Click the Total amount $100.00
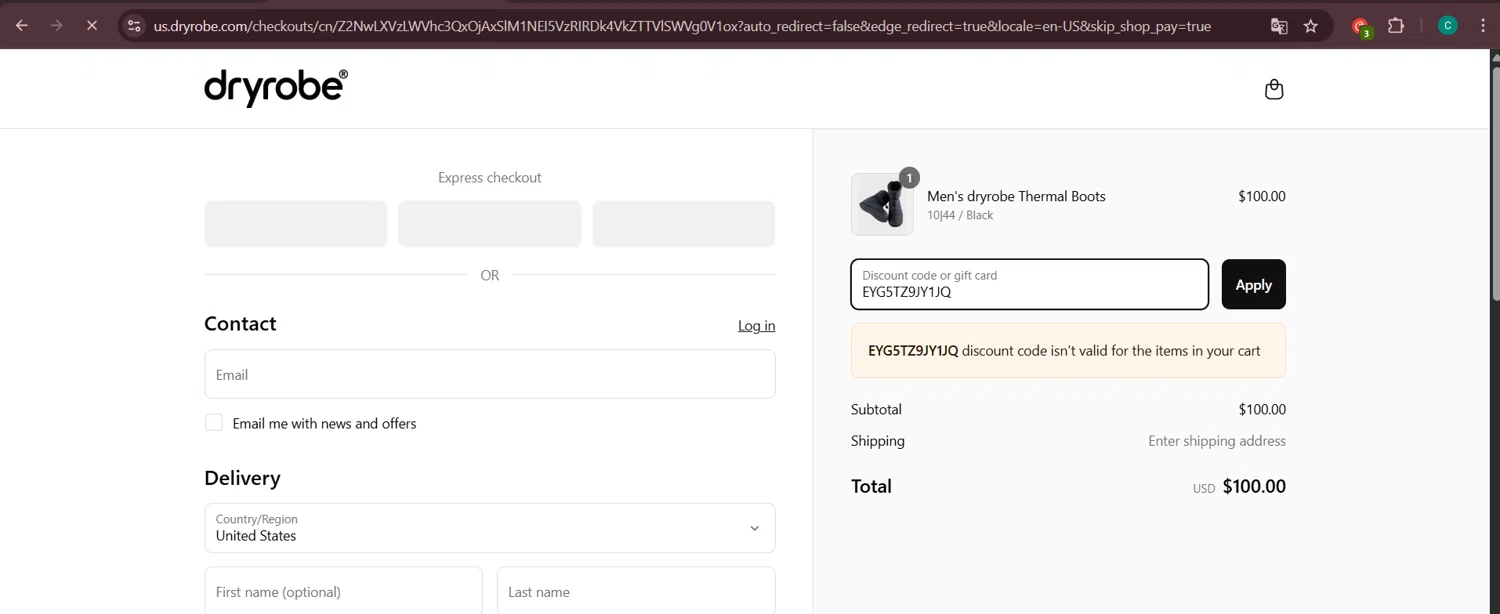Screen dimensions: 1500x614 tap(1254, 487)
